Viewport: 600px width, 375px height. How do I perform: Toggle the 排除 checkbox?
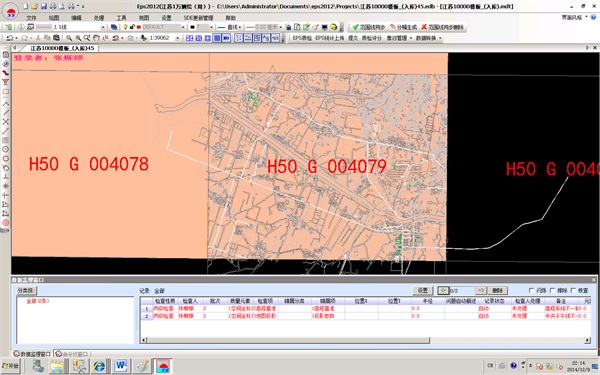552,290
